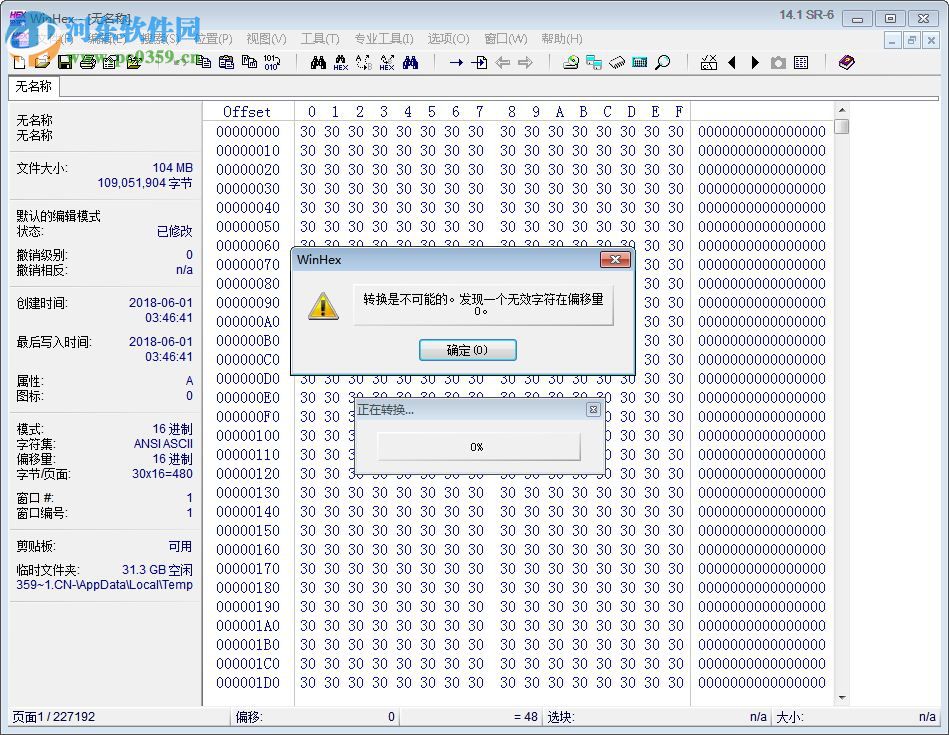Click the Modify data 101/010 icon

272,62
